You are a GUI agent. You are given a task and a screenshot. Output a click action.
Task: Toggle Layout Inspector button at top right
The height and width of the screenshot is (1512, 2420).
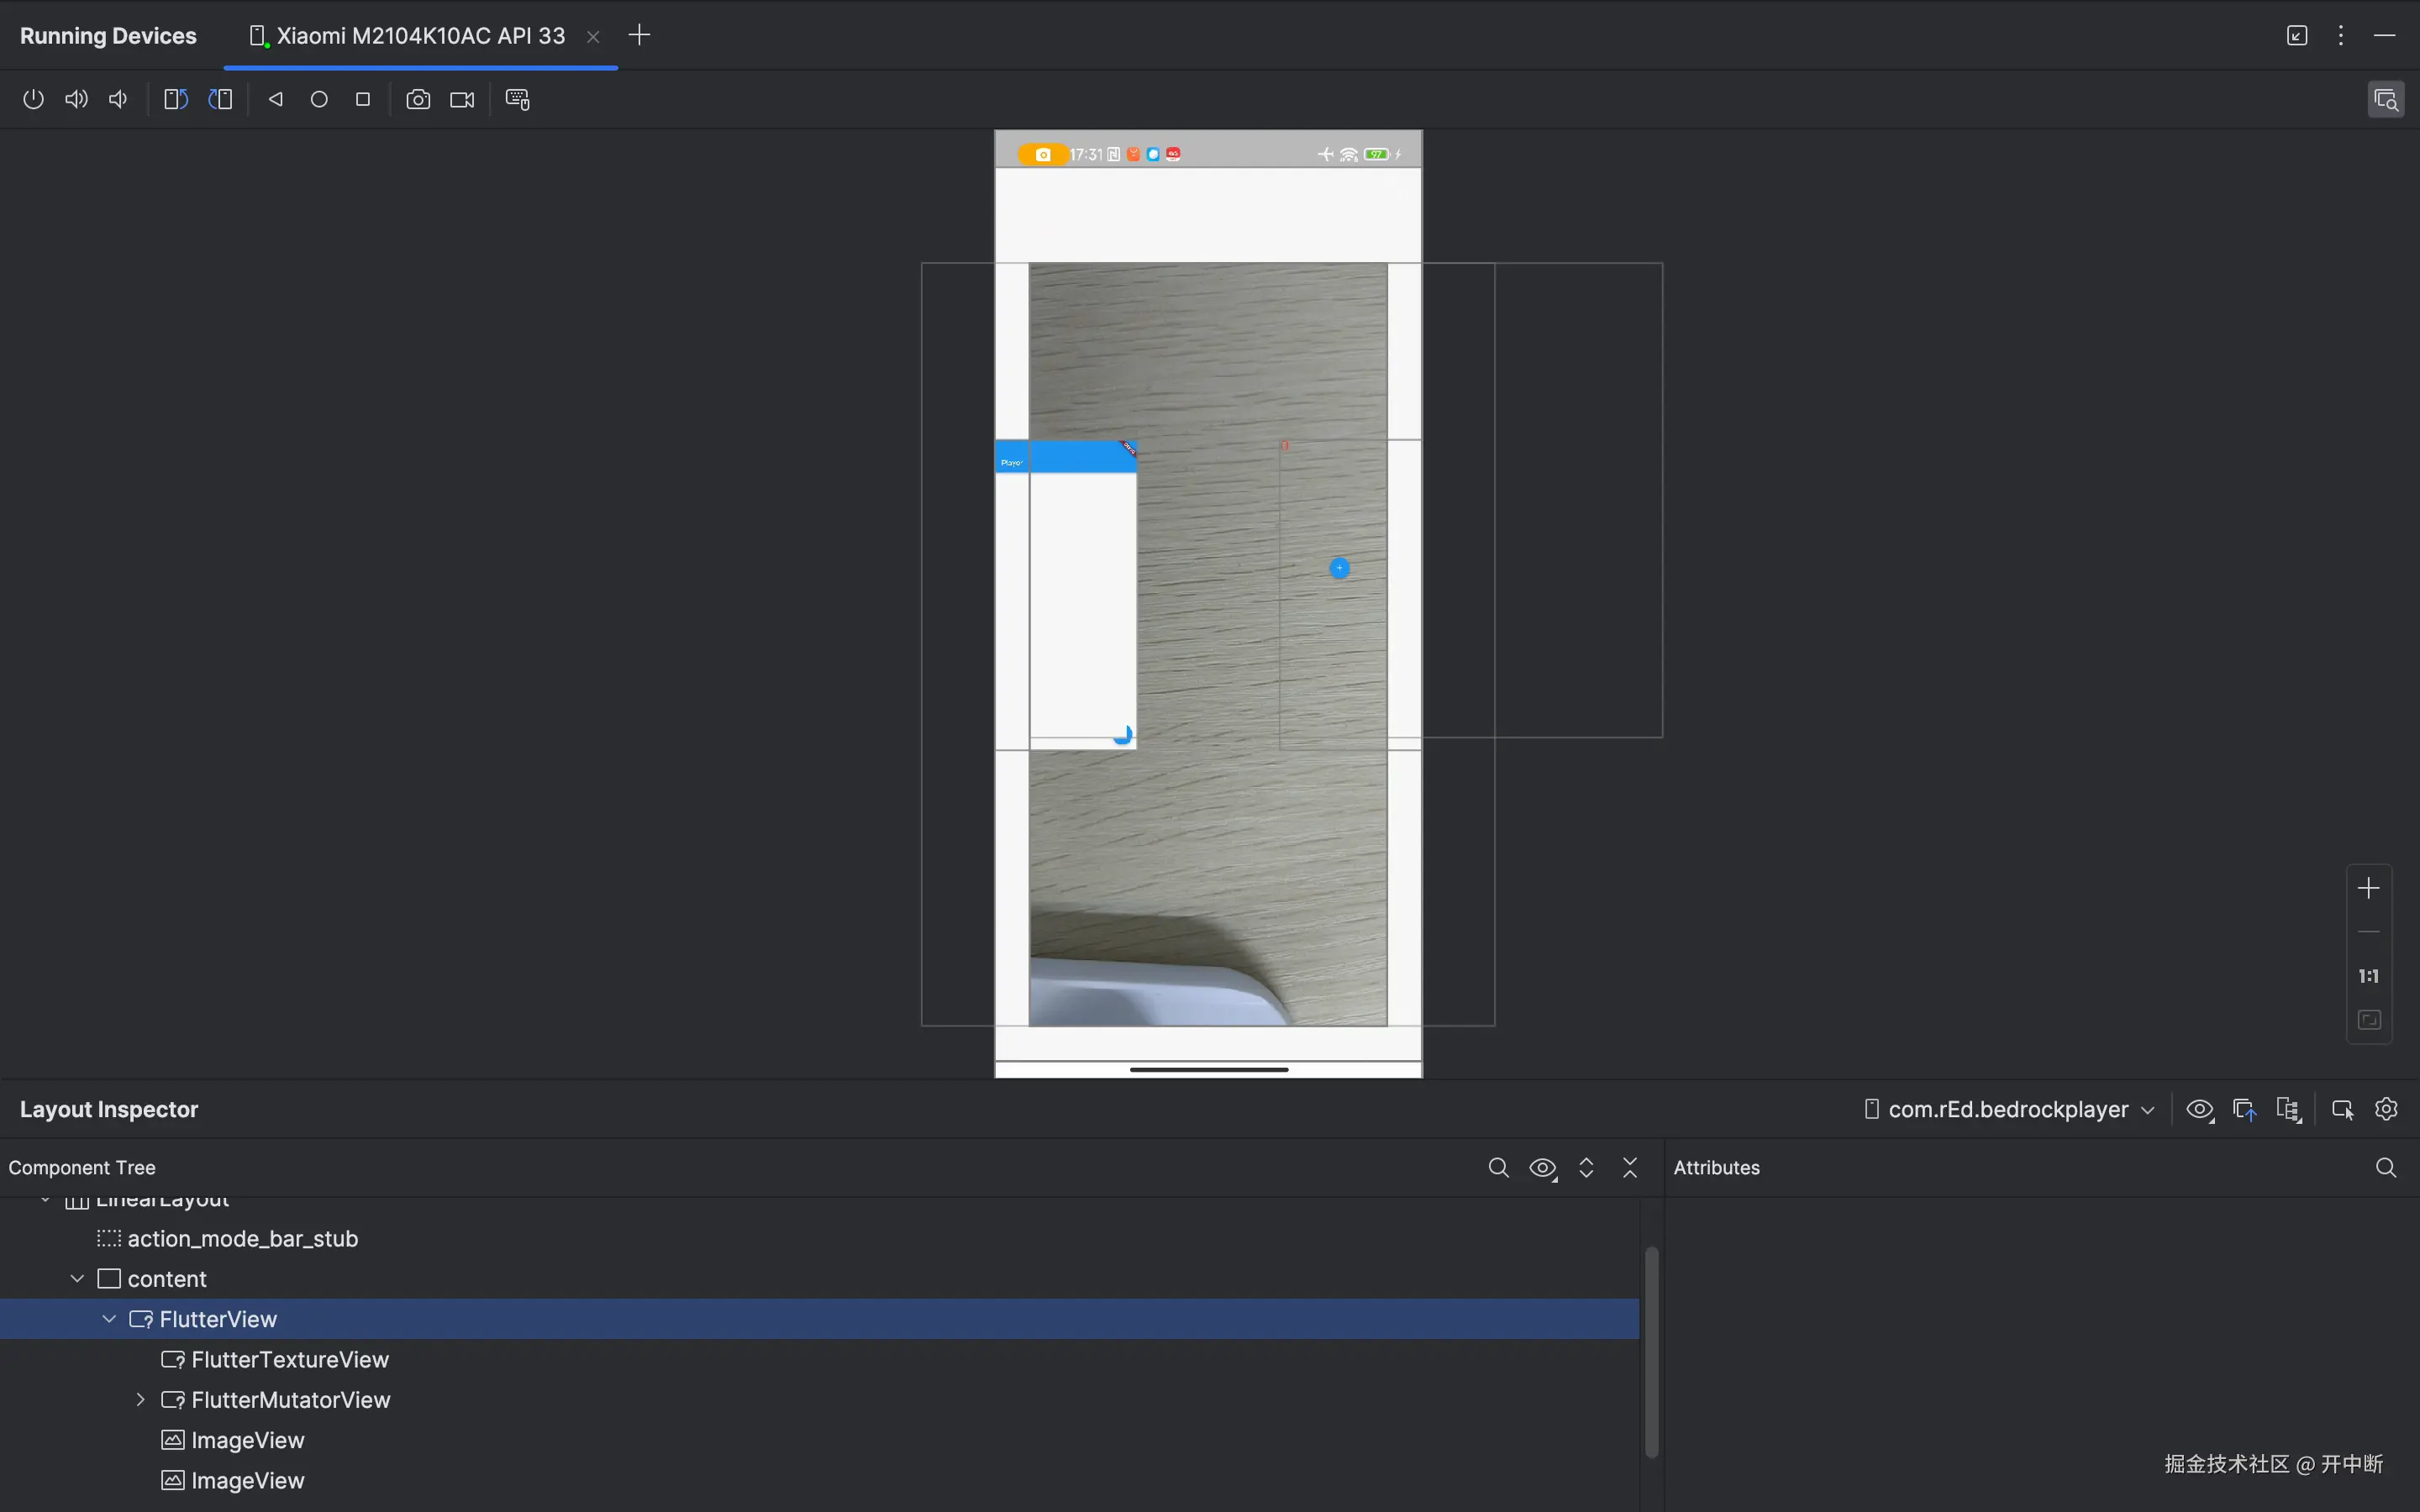(2385, 99)
